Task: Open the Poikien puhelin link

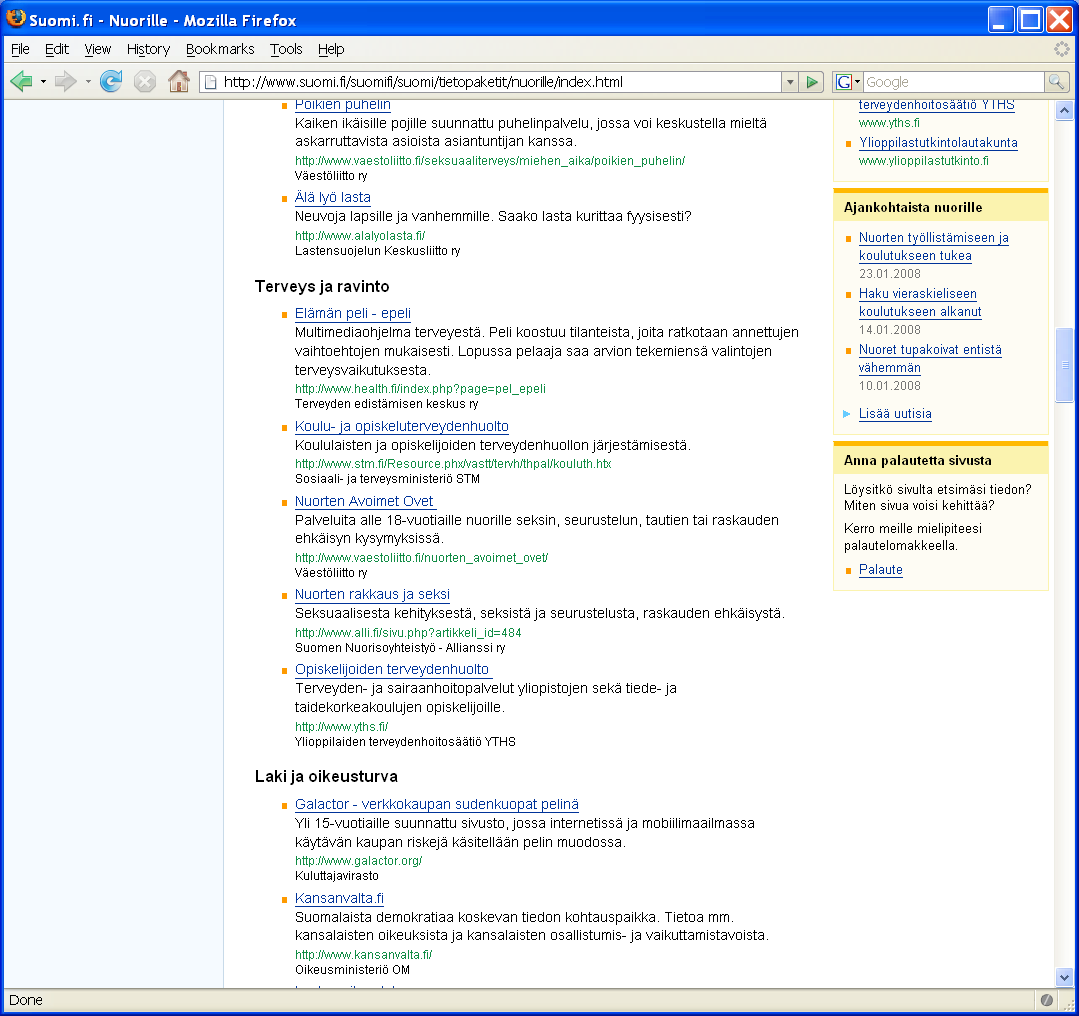Action: coord(343,105)
